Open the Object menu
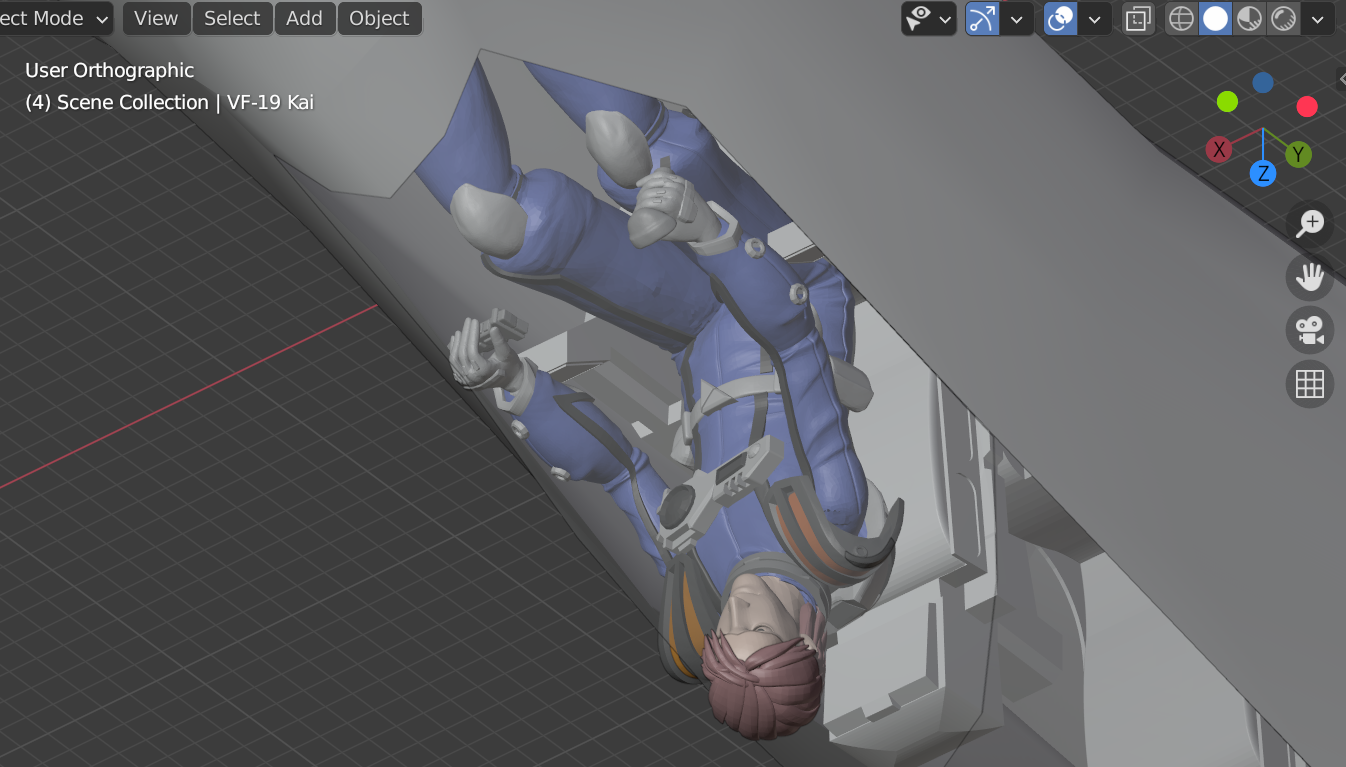1346x767 pixels. [379, 18]
